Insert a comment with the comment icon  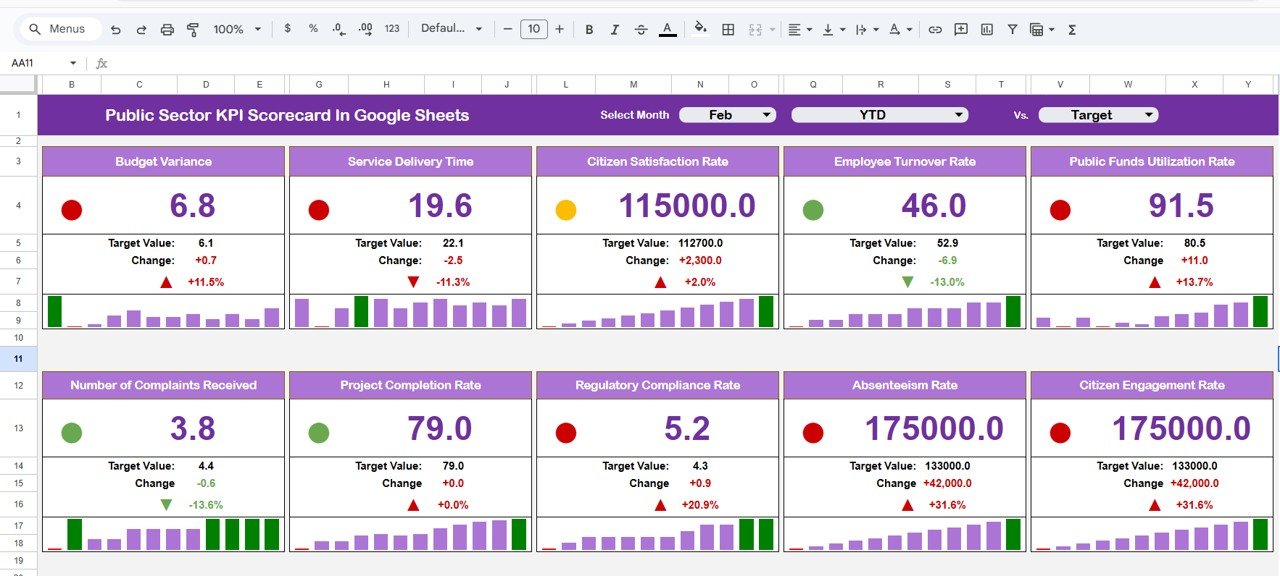click(960, 30)
